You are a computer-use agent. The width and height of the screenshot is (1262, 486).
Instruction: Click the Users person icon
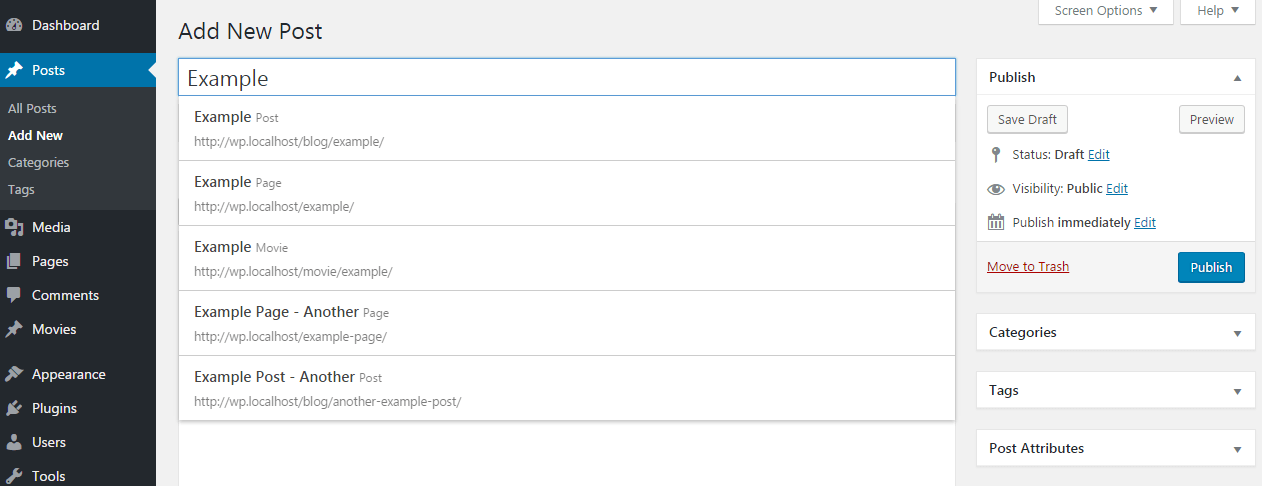pyautogui.click(x=15, y=442)
